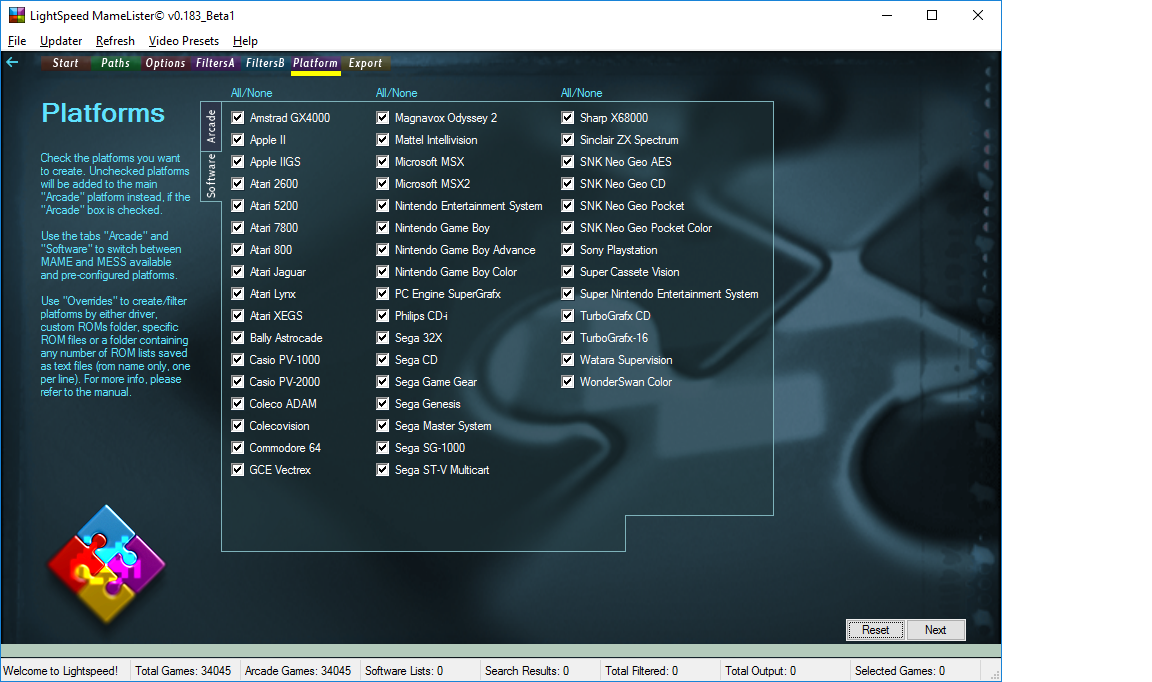1152x682 pixels.
Task: Toggle the GCE Vectrex checkbox
Action: (x=237, y=470)
